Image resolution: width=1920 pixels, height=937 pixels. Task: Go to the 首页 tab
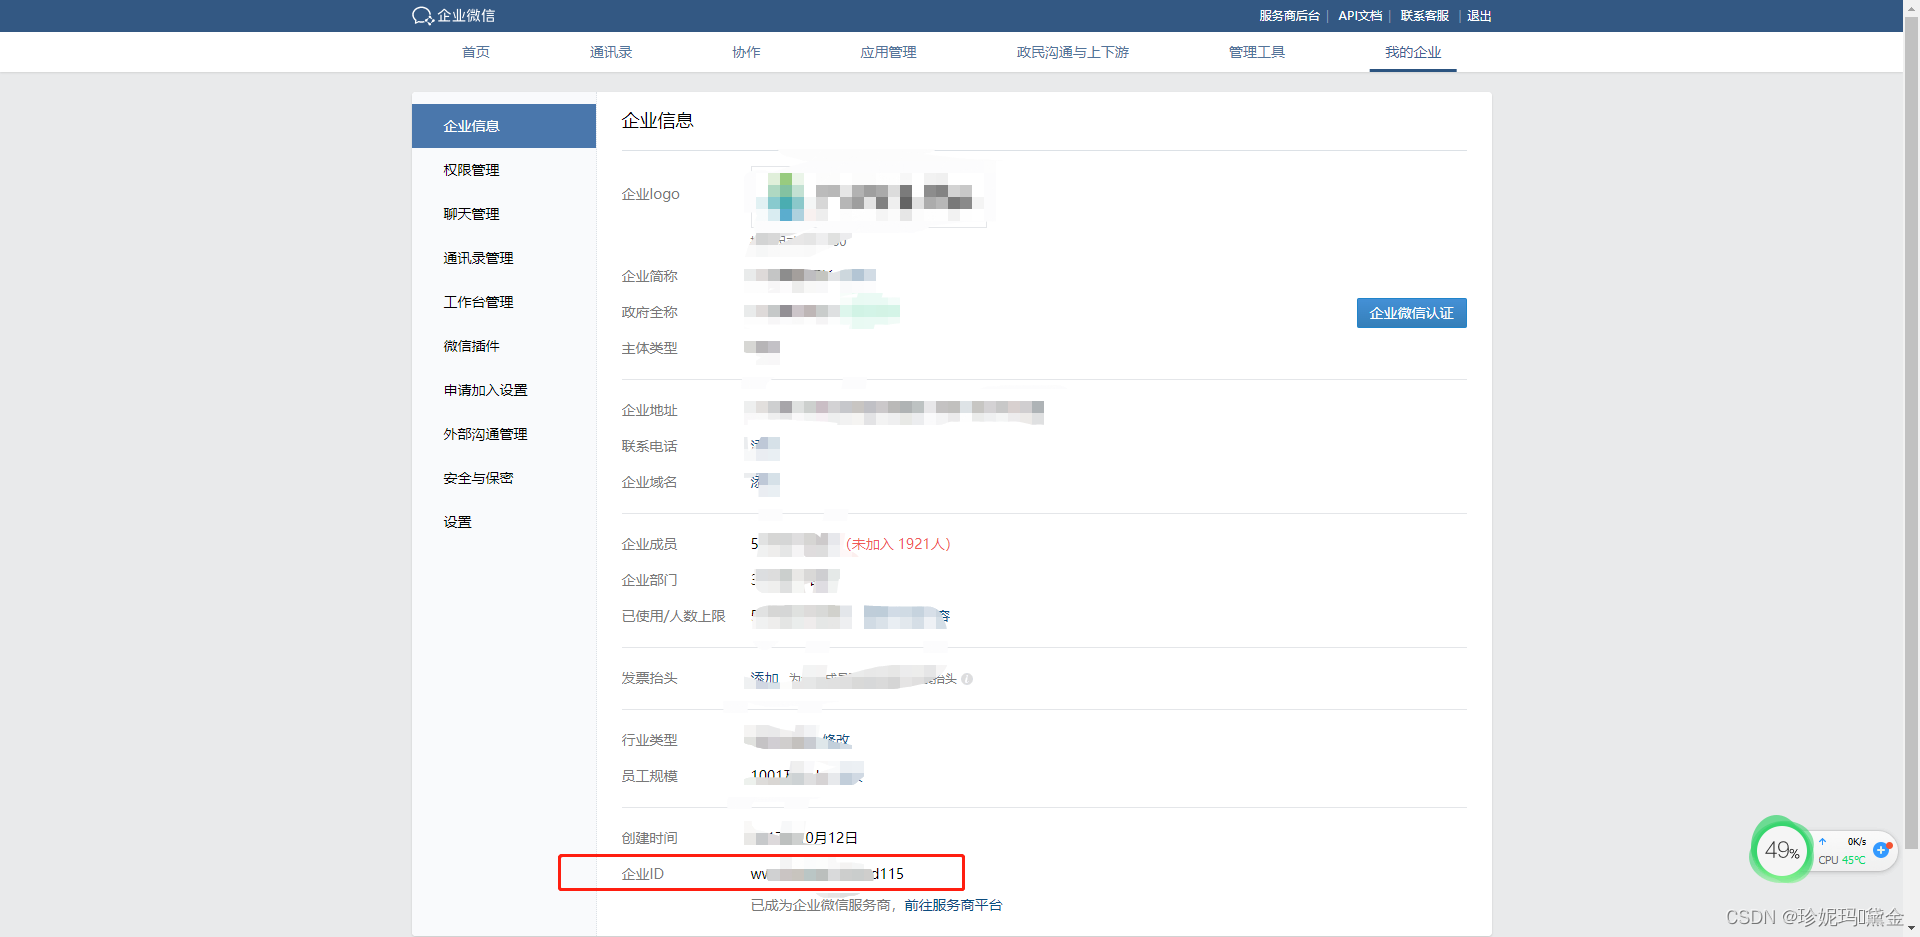coord(476,52)
